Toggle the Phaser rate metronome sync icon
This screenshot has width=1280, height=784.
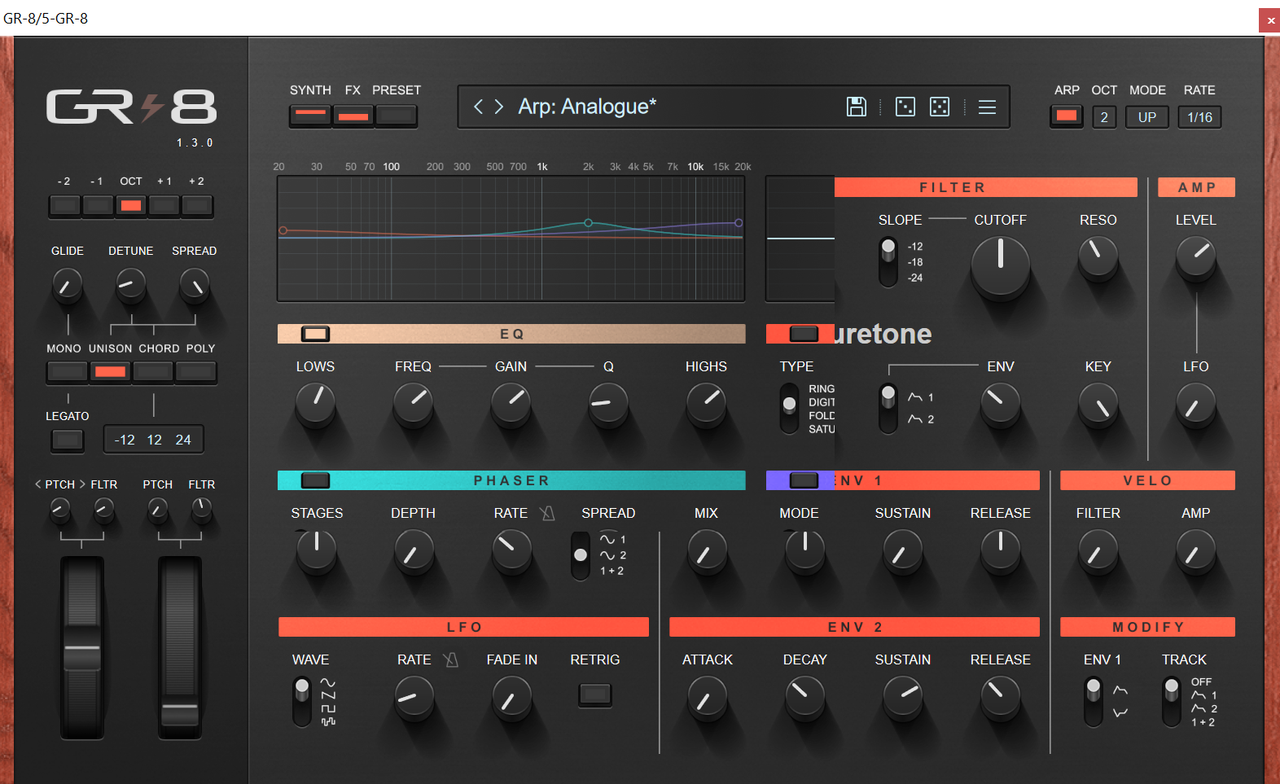547,513
